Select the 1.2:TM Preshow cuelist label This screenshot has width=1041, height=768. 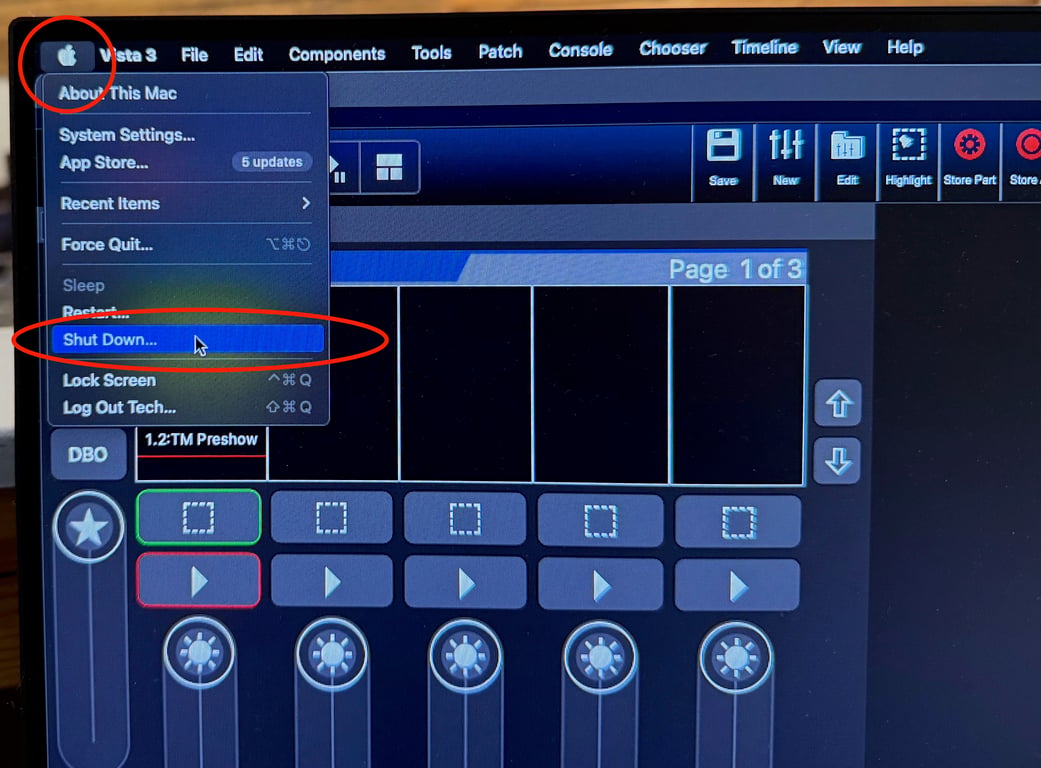pyautogui.click(x=201, y=439)
